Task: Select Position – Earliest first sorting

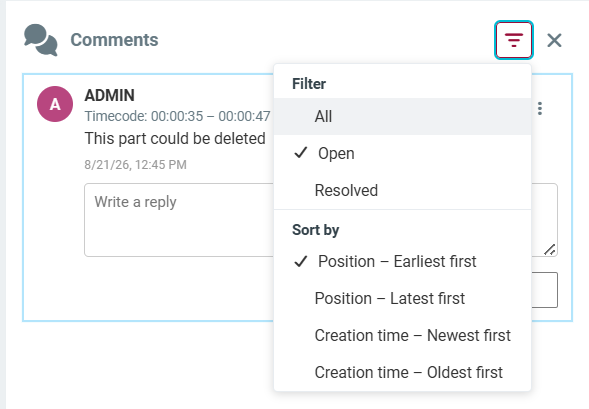Action: [x=402, y=261]
